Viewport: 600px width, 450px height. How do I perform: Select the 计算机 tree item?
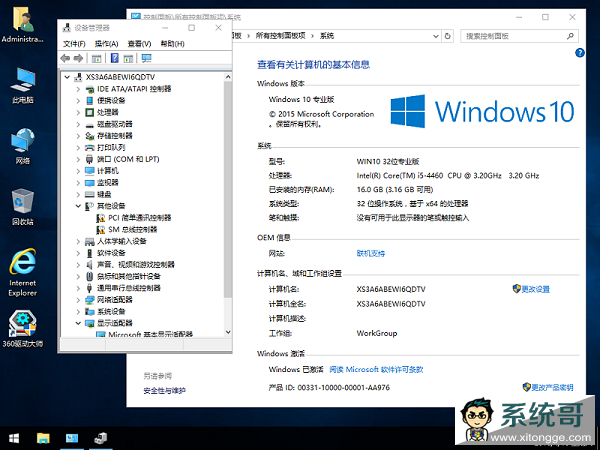click(x=102, y=171)
